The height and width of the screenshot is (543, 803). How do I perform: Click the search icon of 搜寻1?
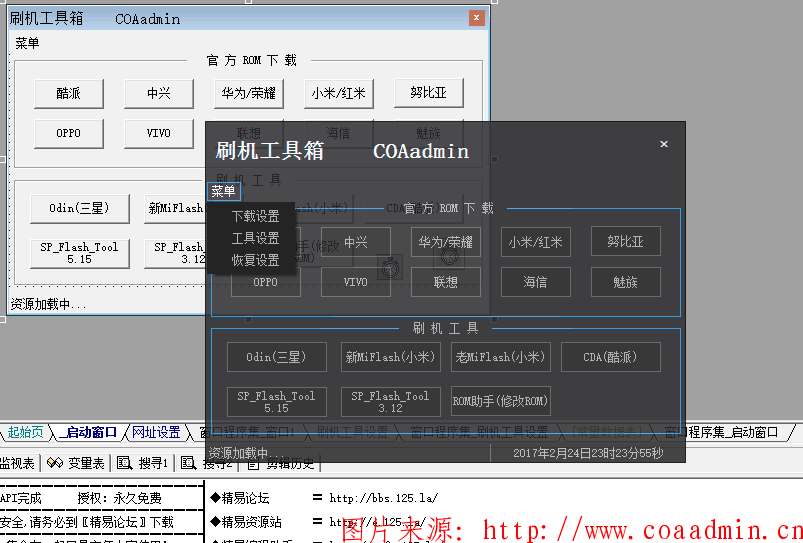(124, 464)
